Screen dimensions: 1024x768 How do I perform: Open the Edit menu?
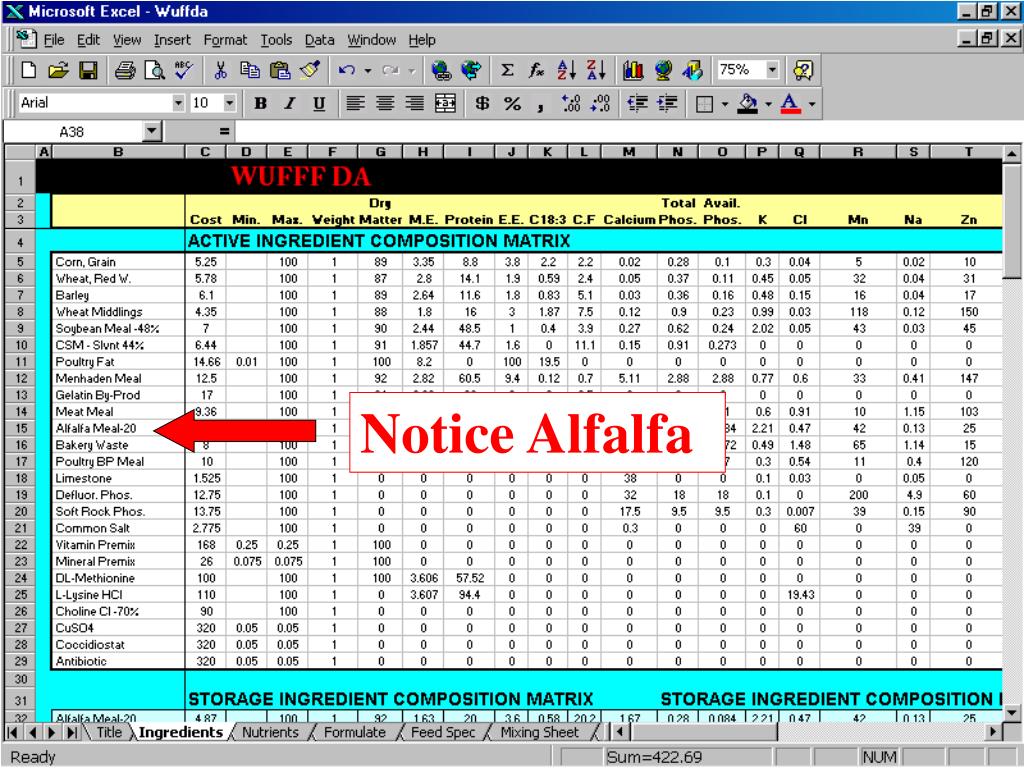88,40
